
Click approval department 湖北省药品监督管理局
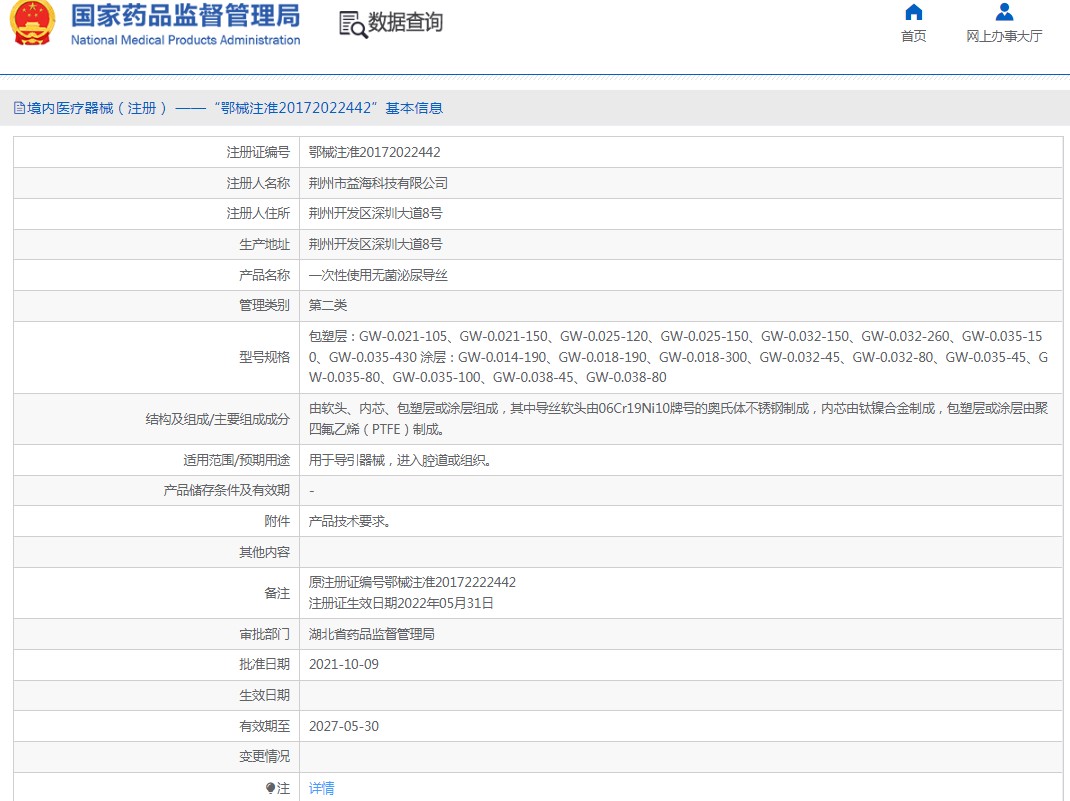click(371, 634)
